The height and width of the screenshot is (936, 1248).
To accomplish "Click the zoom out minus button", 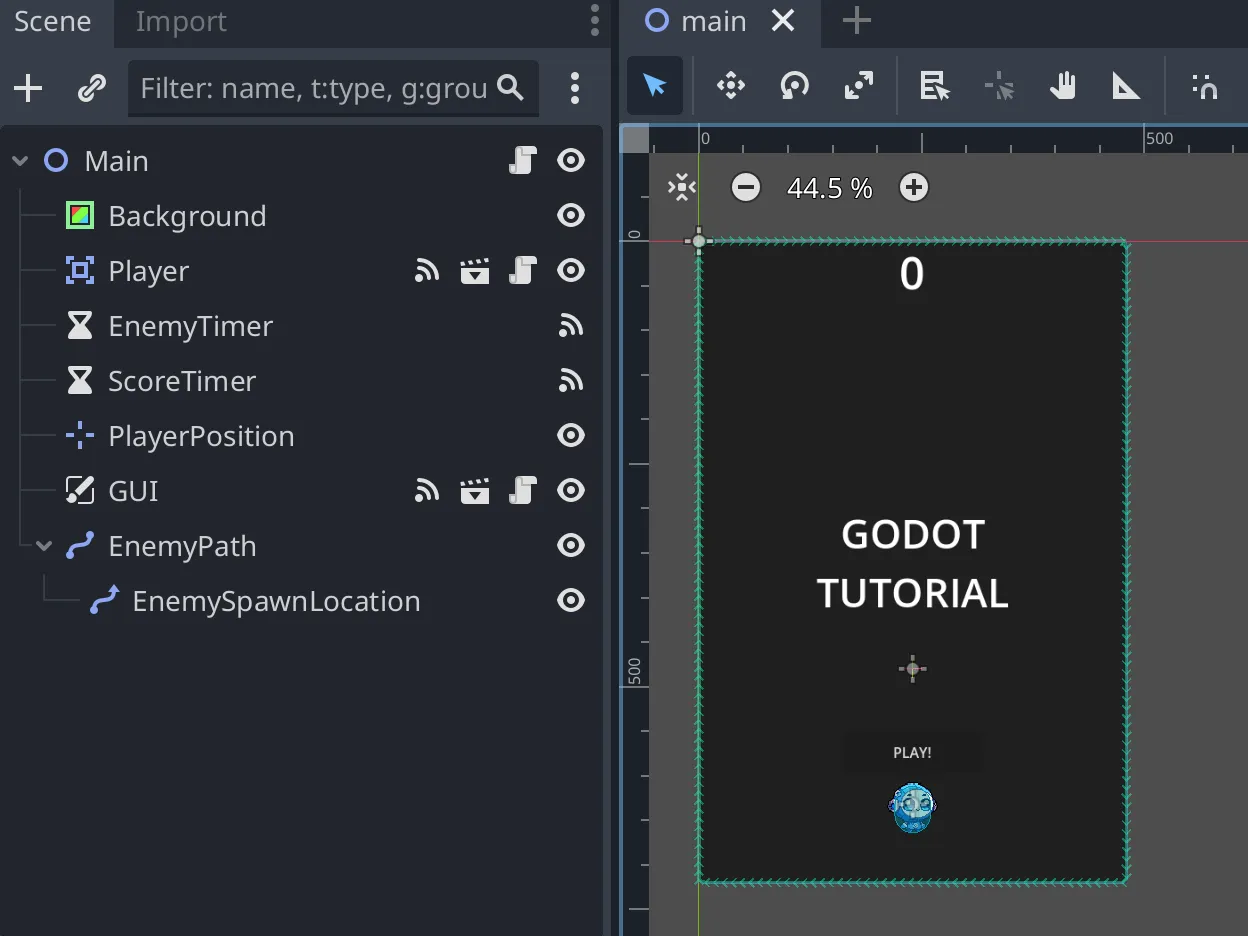I will [746, 187].
